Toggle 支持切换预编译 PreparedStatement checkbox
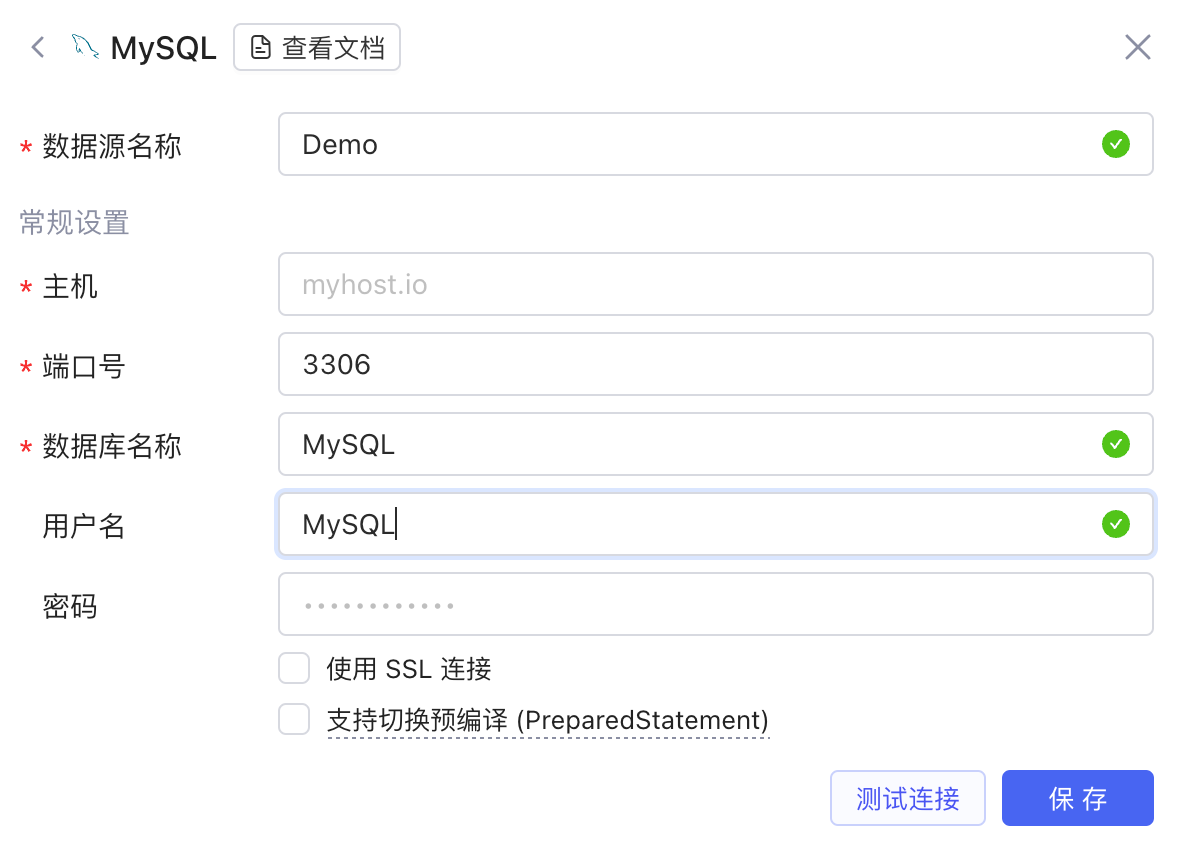The image size is (1180, 850). 294,720
